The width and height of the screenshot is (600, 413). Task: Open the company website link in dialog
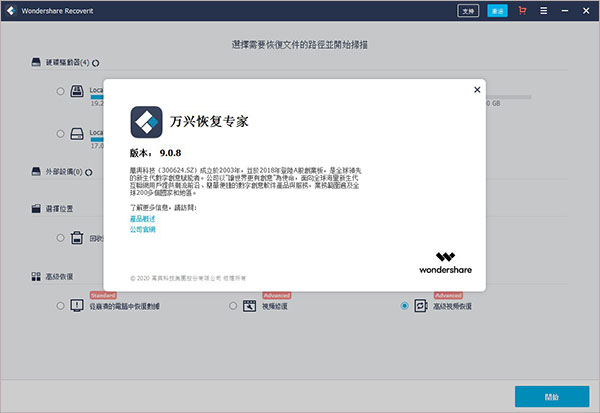point(142,229)
